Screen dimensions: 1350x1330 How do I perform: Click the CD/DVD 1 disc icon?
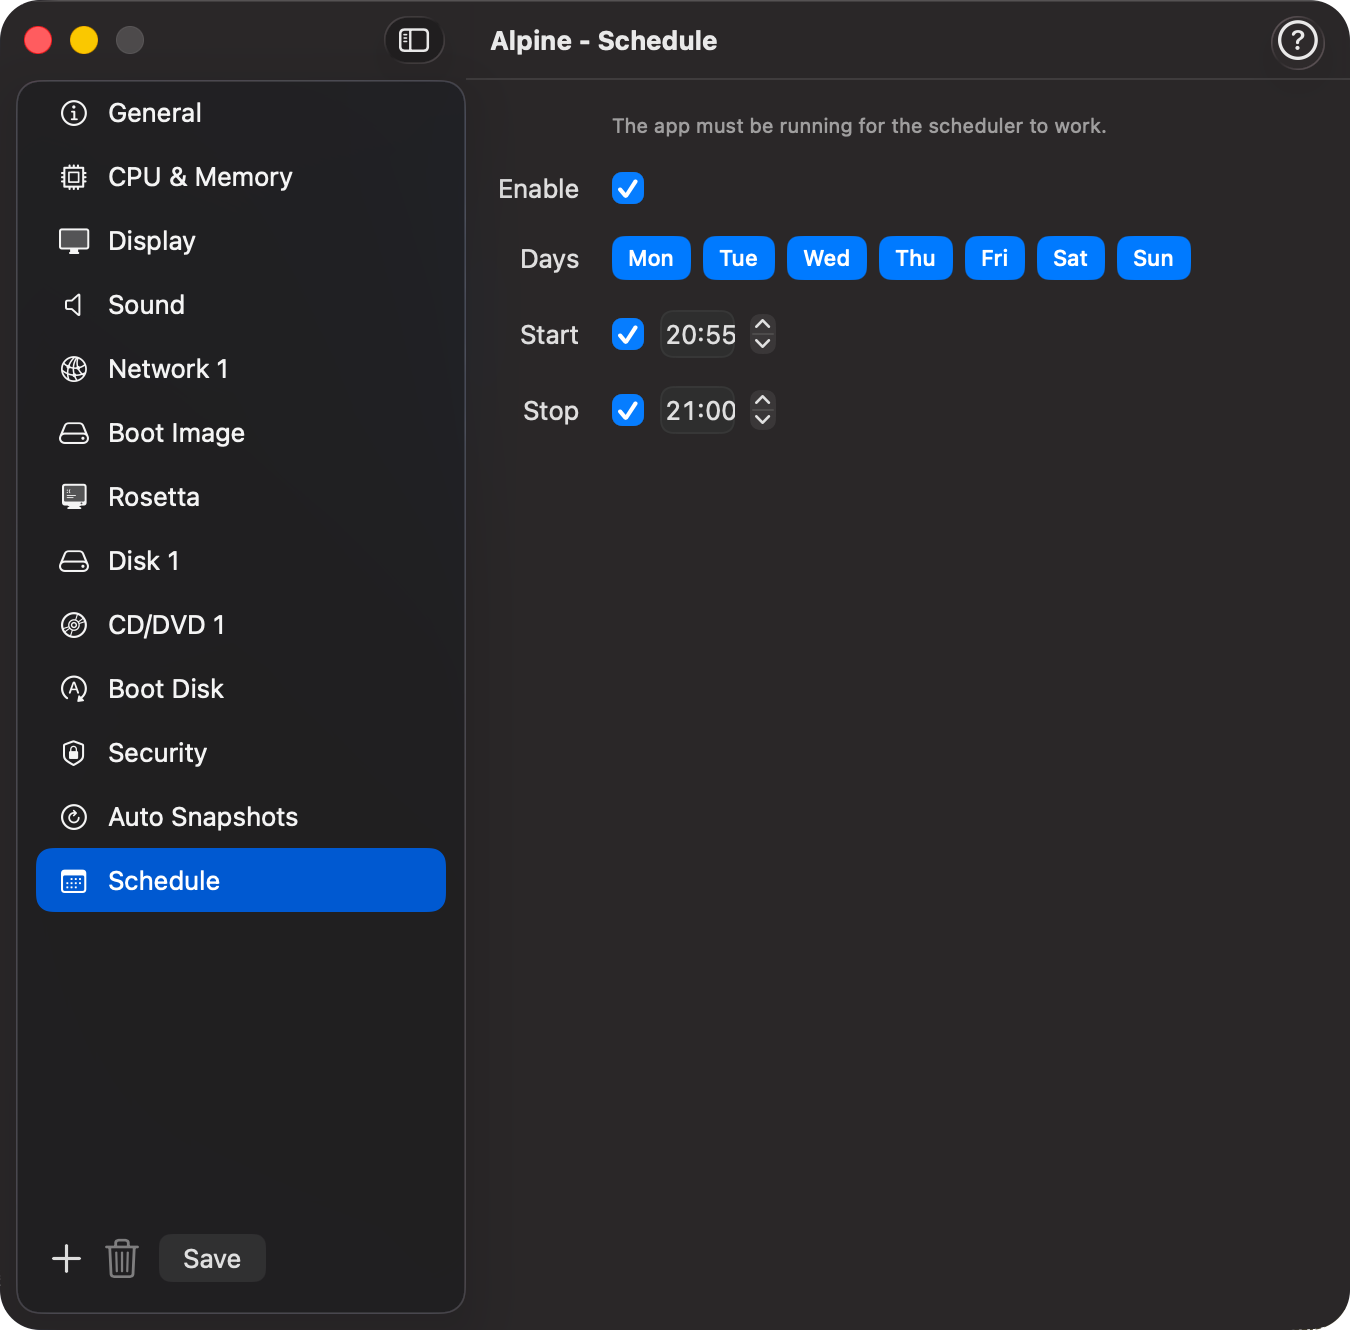point(73,624)
